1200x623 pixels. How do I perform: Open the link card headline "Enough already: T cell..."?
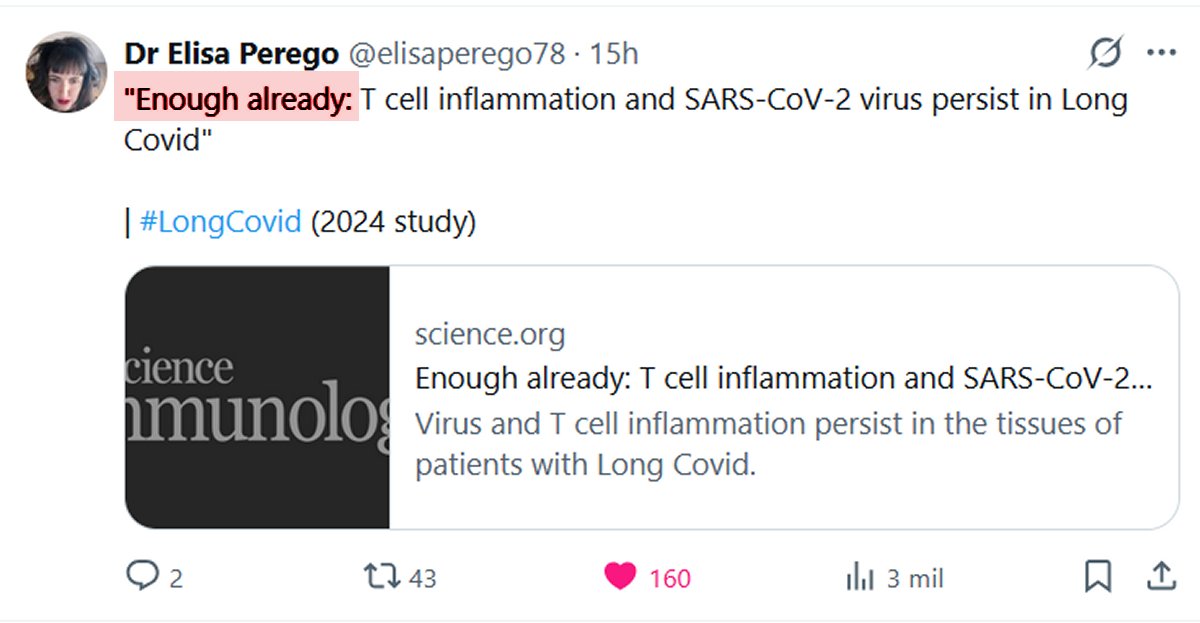pyautogui.click(x=783, y=379)
